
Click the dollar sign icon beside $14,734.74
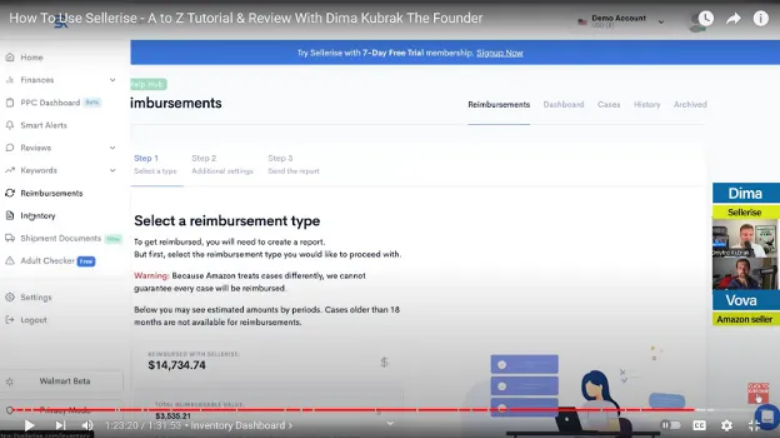click(384, 362)
